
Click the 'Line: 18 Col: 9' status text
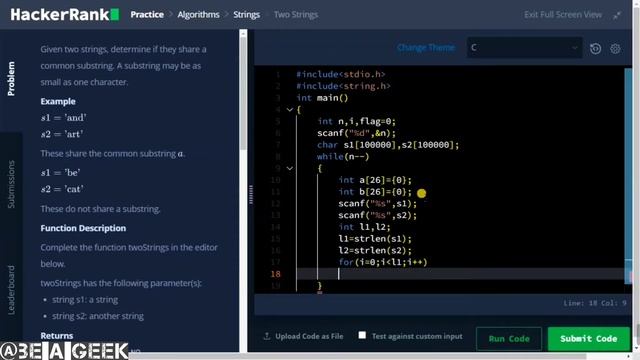click(x=595, y=303)
